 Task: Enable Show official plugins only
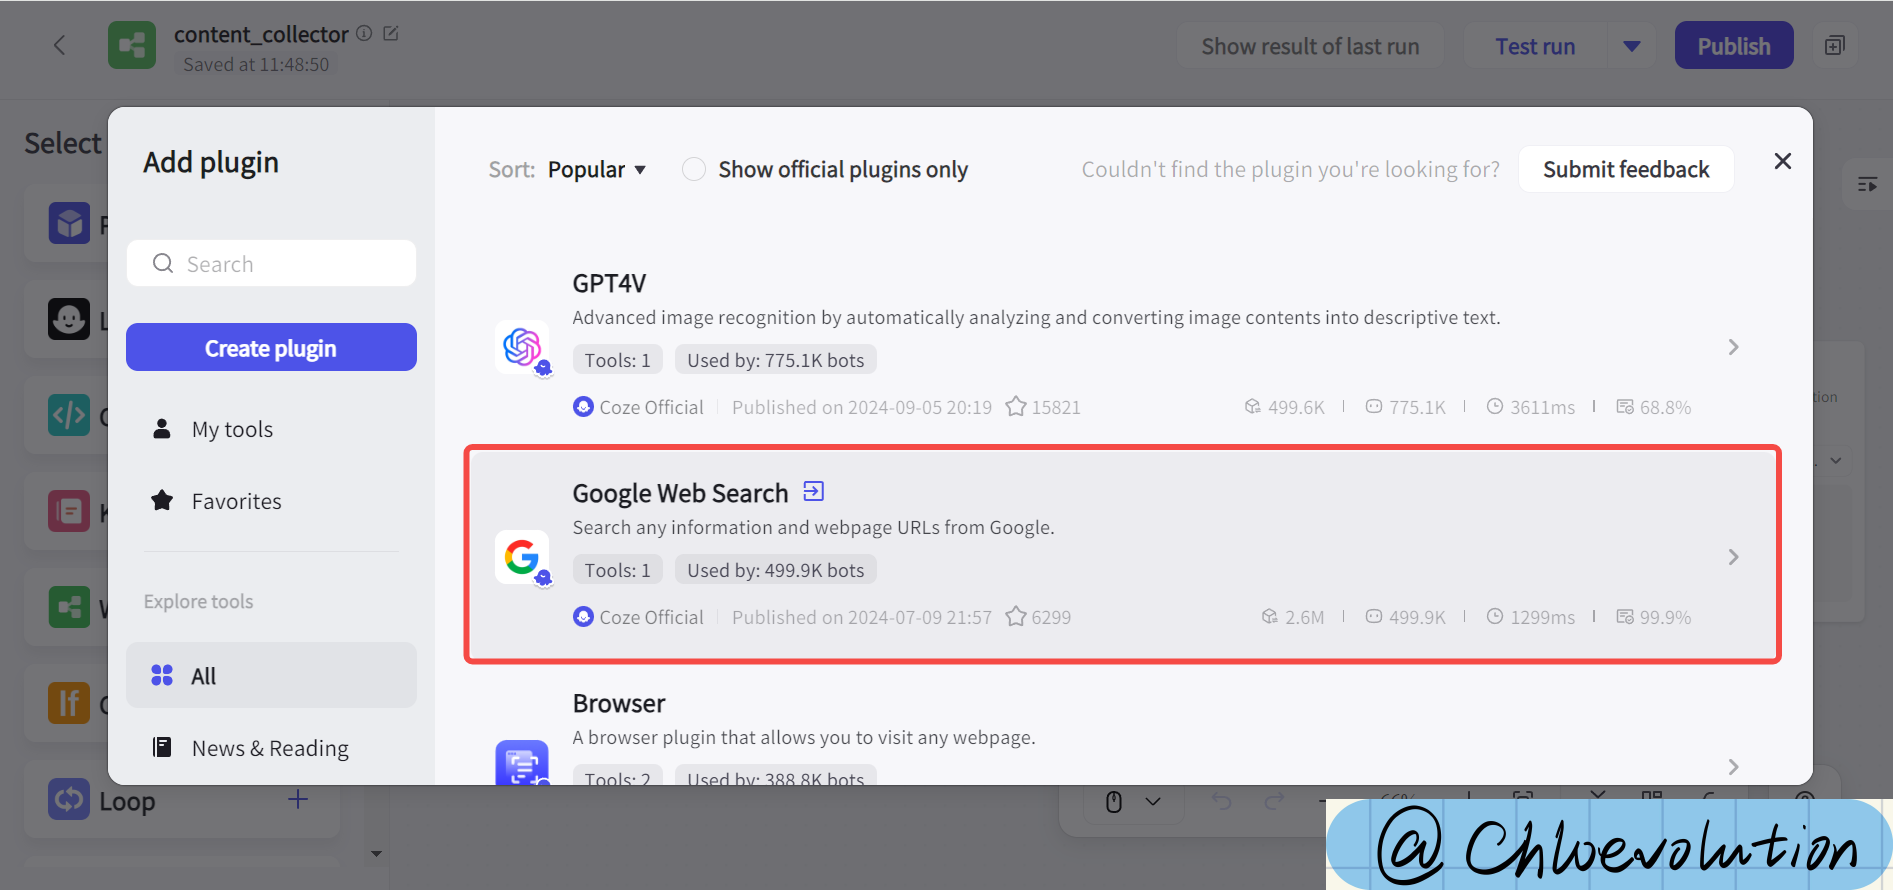click(x=694, y=169)
